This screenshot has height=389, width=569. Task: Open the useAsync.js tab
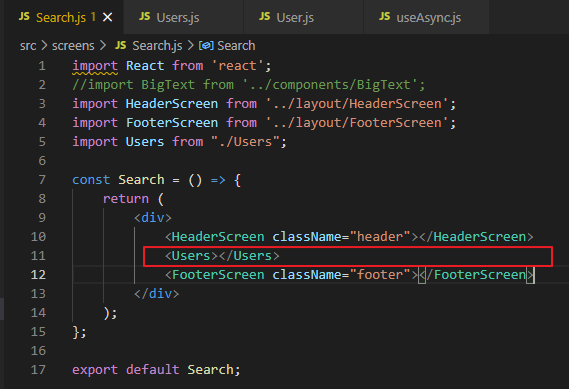tap(426, 17)
